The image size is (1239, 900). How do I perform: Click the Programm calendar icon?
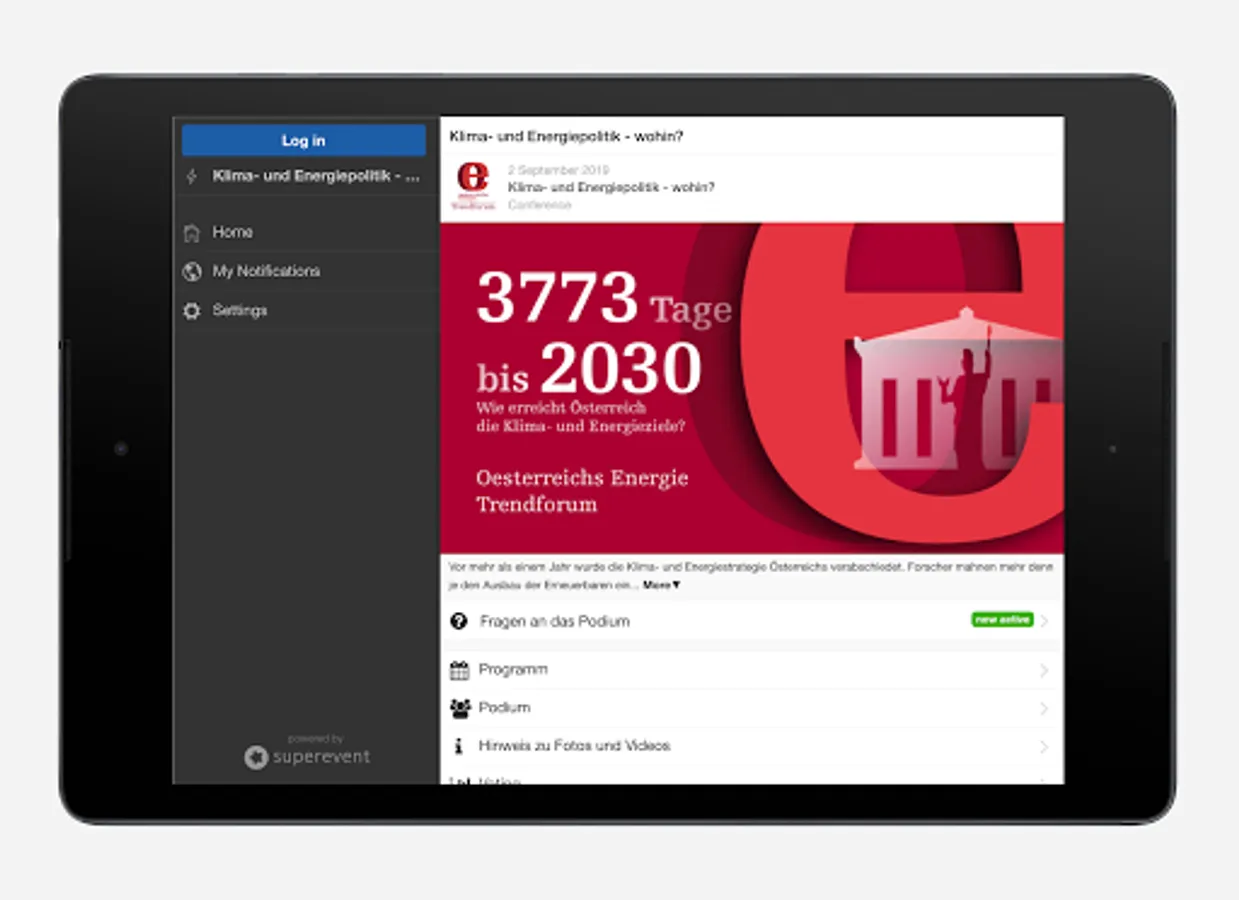[460, 670]
